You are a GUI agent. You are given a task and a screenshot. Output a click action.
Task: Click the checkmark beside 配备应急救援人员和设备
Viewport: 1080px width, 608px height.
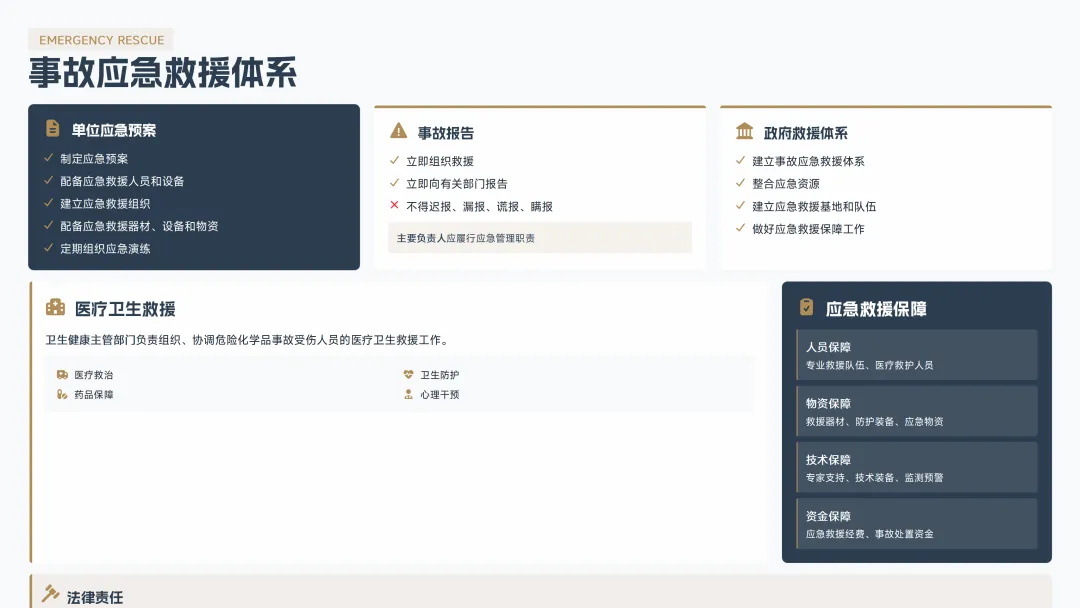48,180
